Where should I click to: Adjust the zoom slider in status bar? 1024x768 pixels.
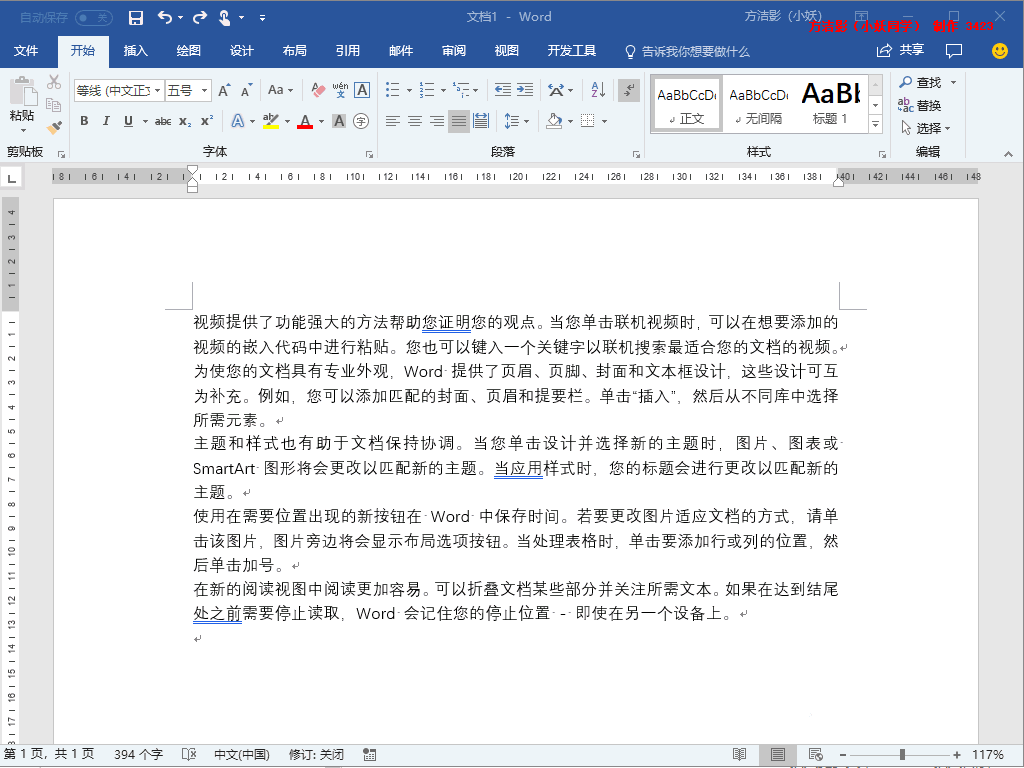point(902,755)
